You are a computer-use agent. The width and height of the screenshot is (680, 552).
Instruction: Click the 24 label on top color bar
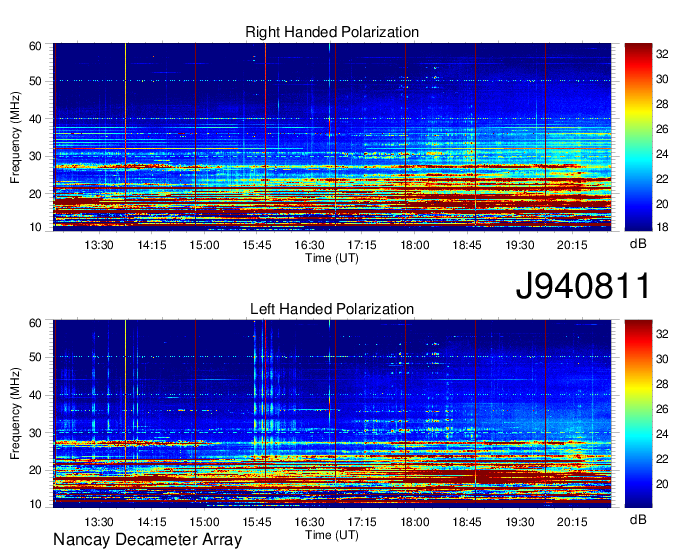(662, 154)
